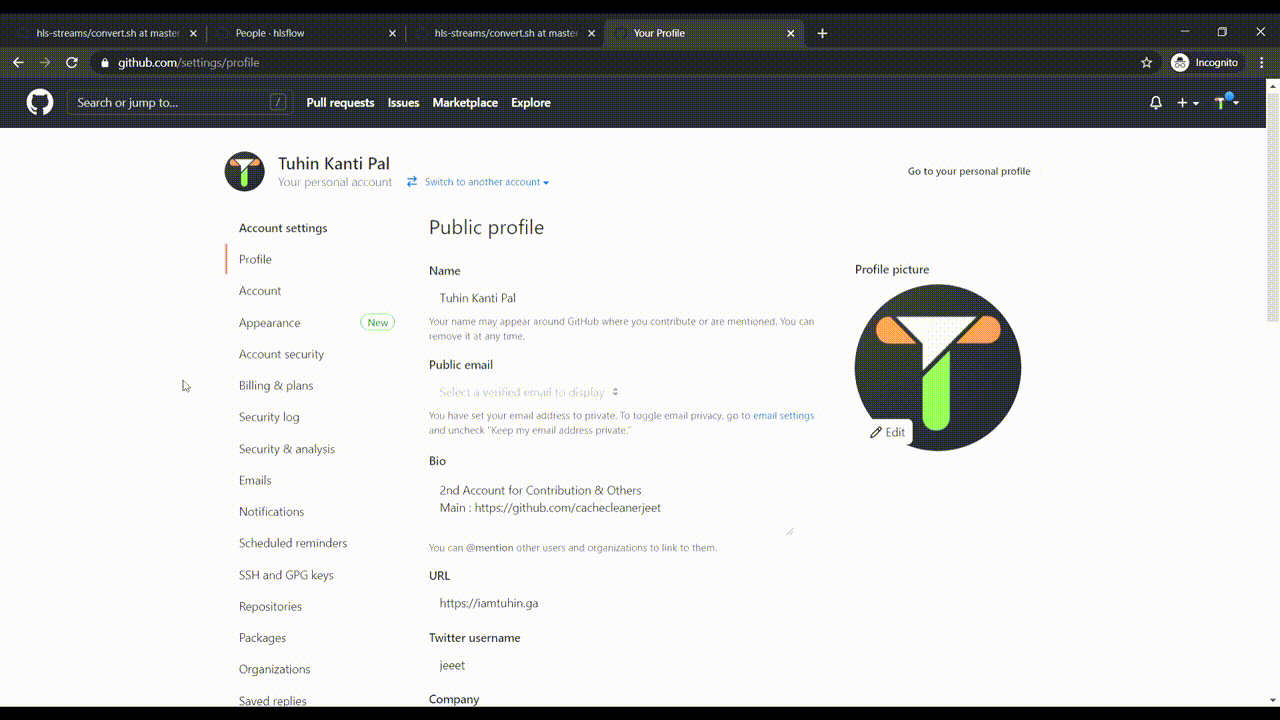Open the GitHub logo homepage link
The width and height of the screenshot is (1280, 720).
40,102
